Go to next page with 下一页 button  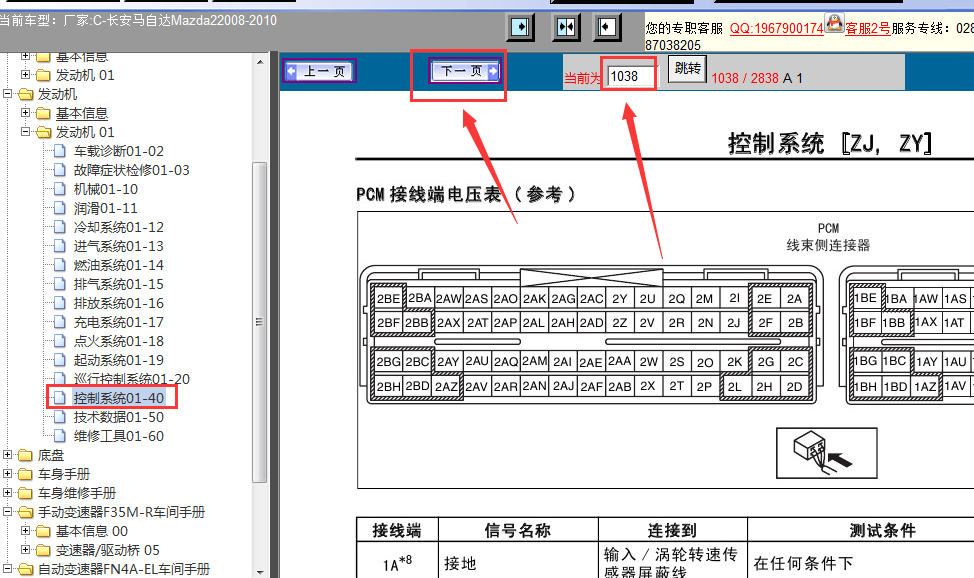click(x=466, y=71)
